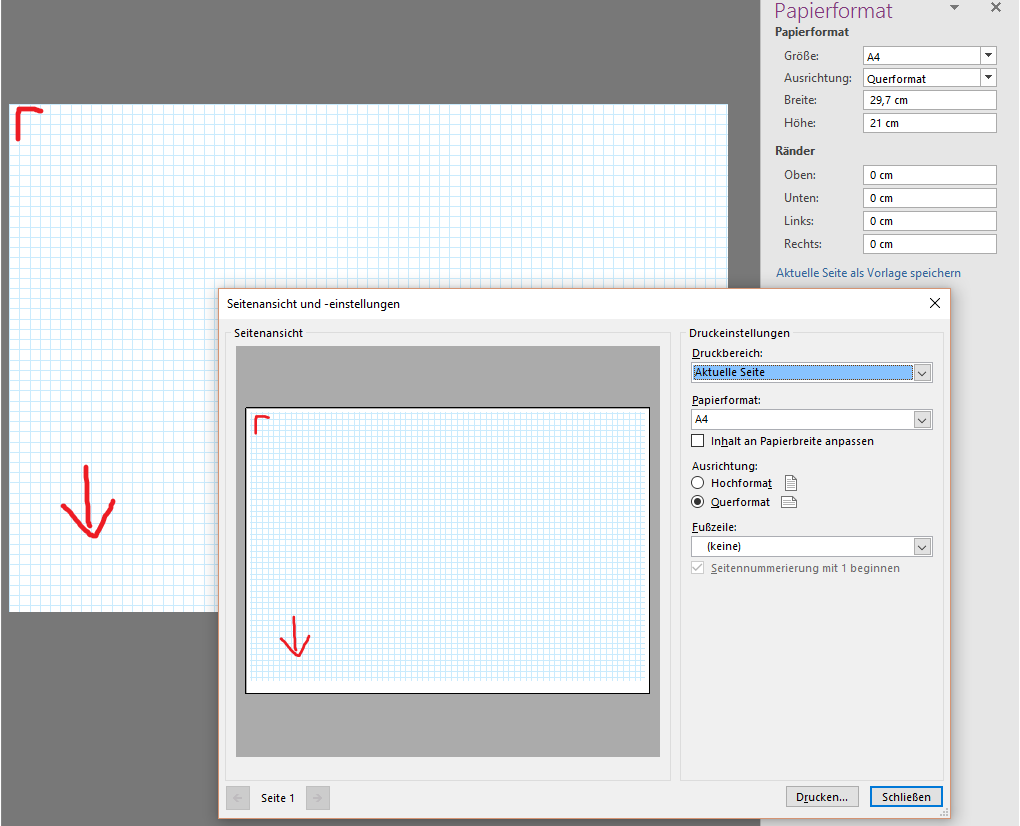Click the Unten margin field

[x=930, y=198]
